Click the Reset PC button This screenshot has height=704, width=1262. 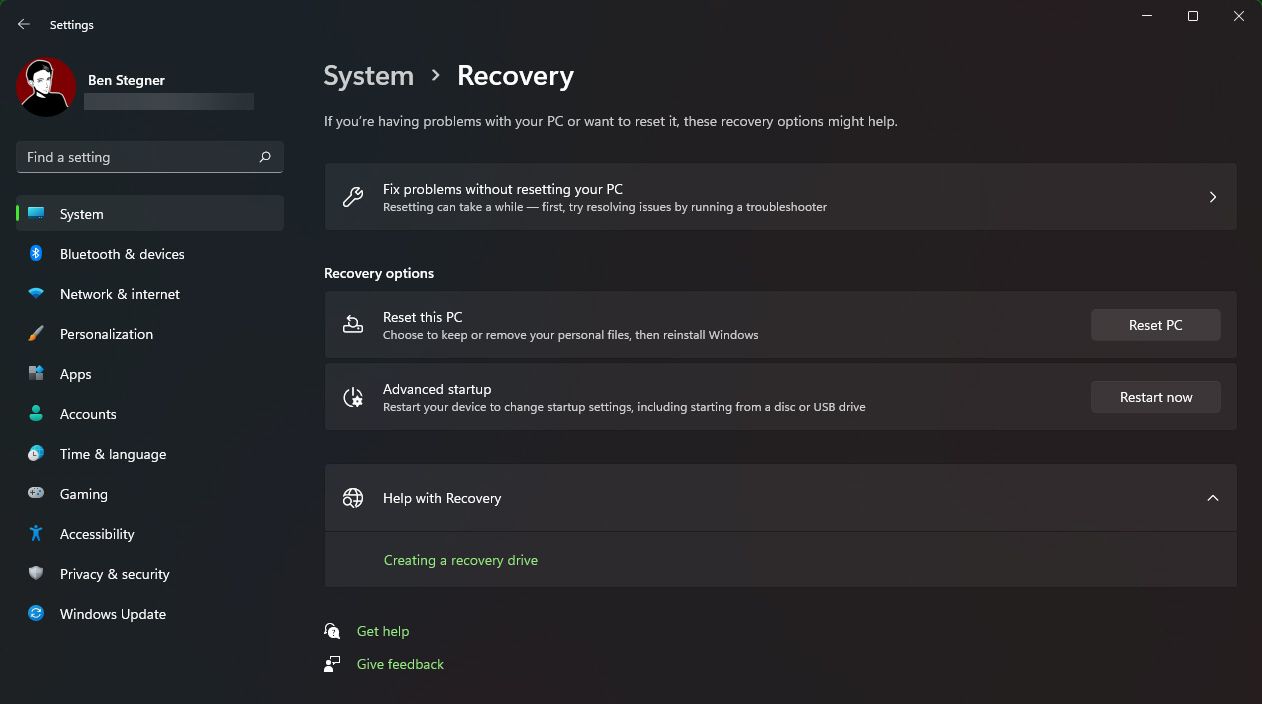point(1155,324)
